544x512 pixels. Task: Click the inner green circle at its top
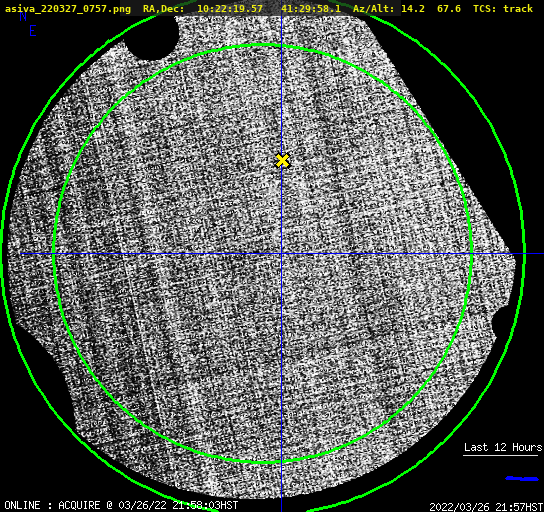pyautogui.click(x=263, y=45)
